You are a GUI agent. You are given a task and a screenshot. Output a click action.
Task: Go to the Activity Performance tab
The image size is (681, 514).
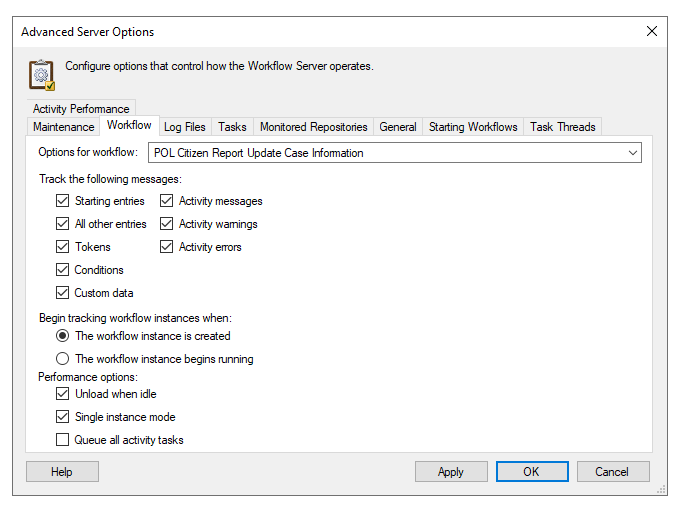click(x=81, y=109)
